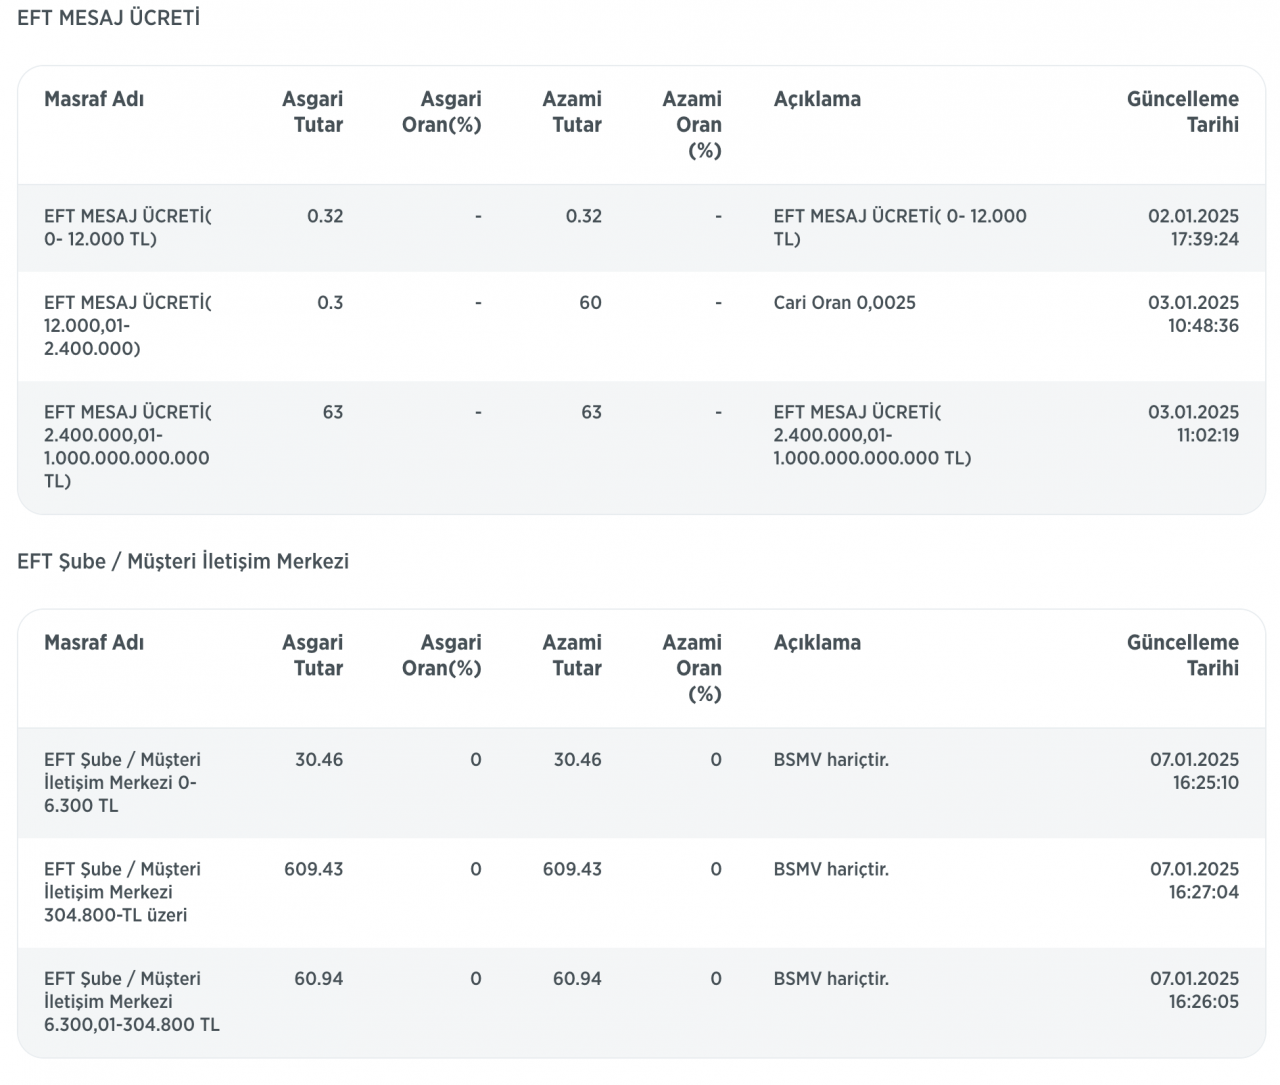
Task: Select fee name İletişim Merkezi 6.300,01-304.800 TL
Action: 132,1001
